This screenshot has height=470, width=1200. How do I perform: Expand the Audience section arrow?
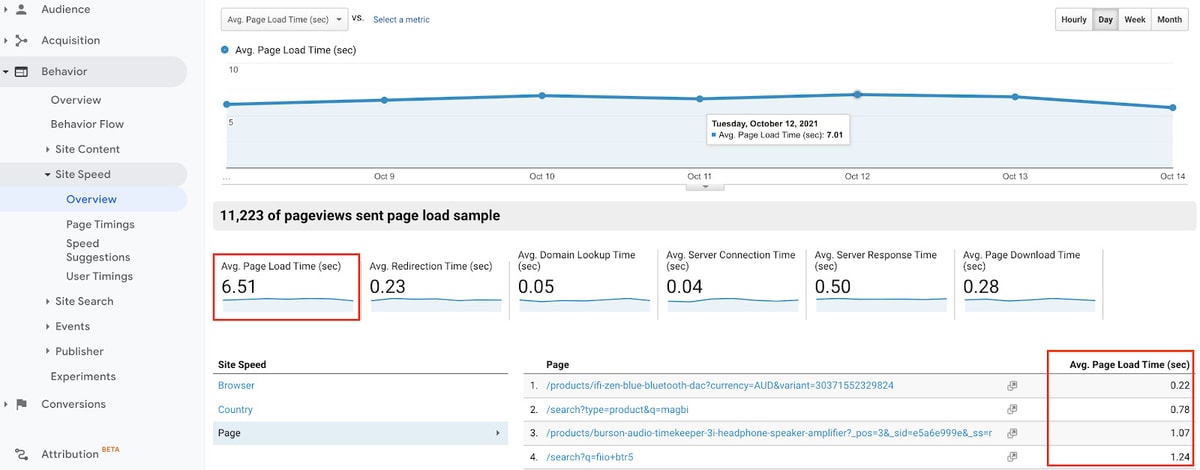tap(6, 9)
